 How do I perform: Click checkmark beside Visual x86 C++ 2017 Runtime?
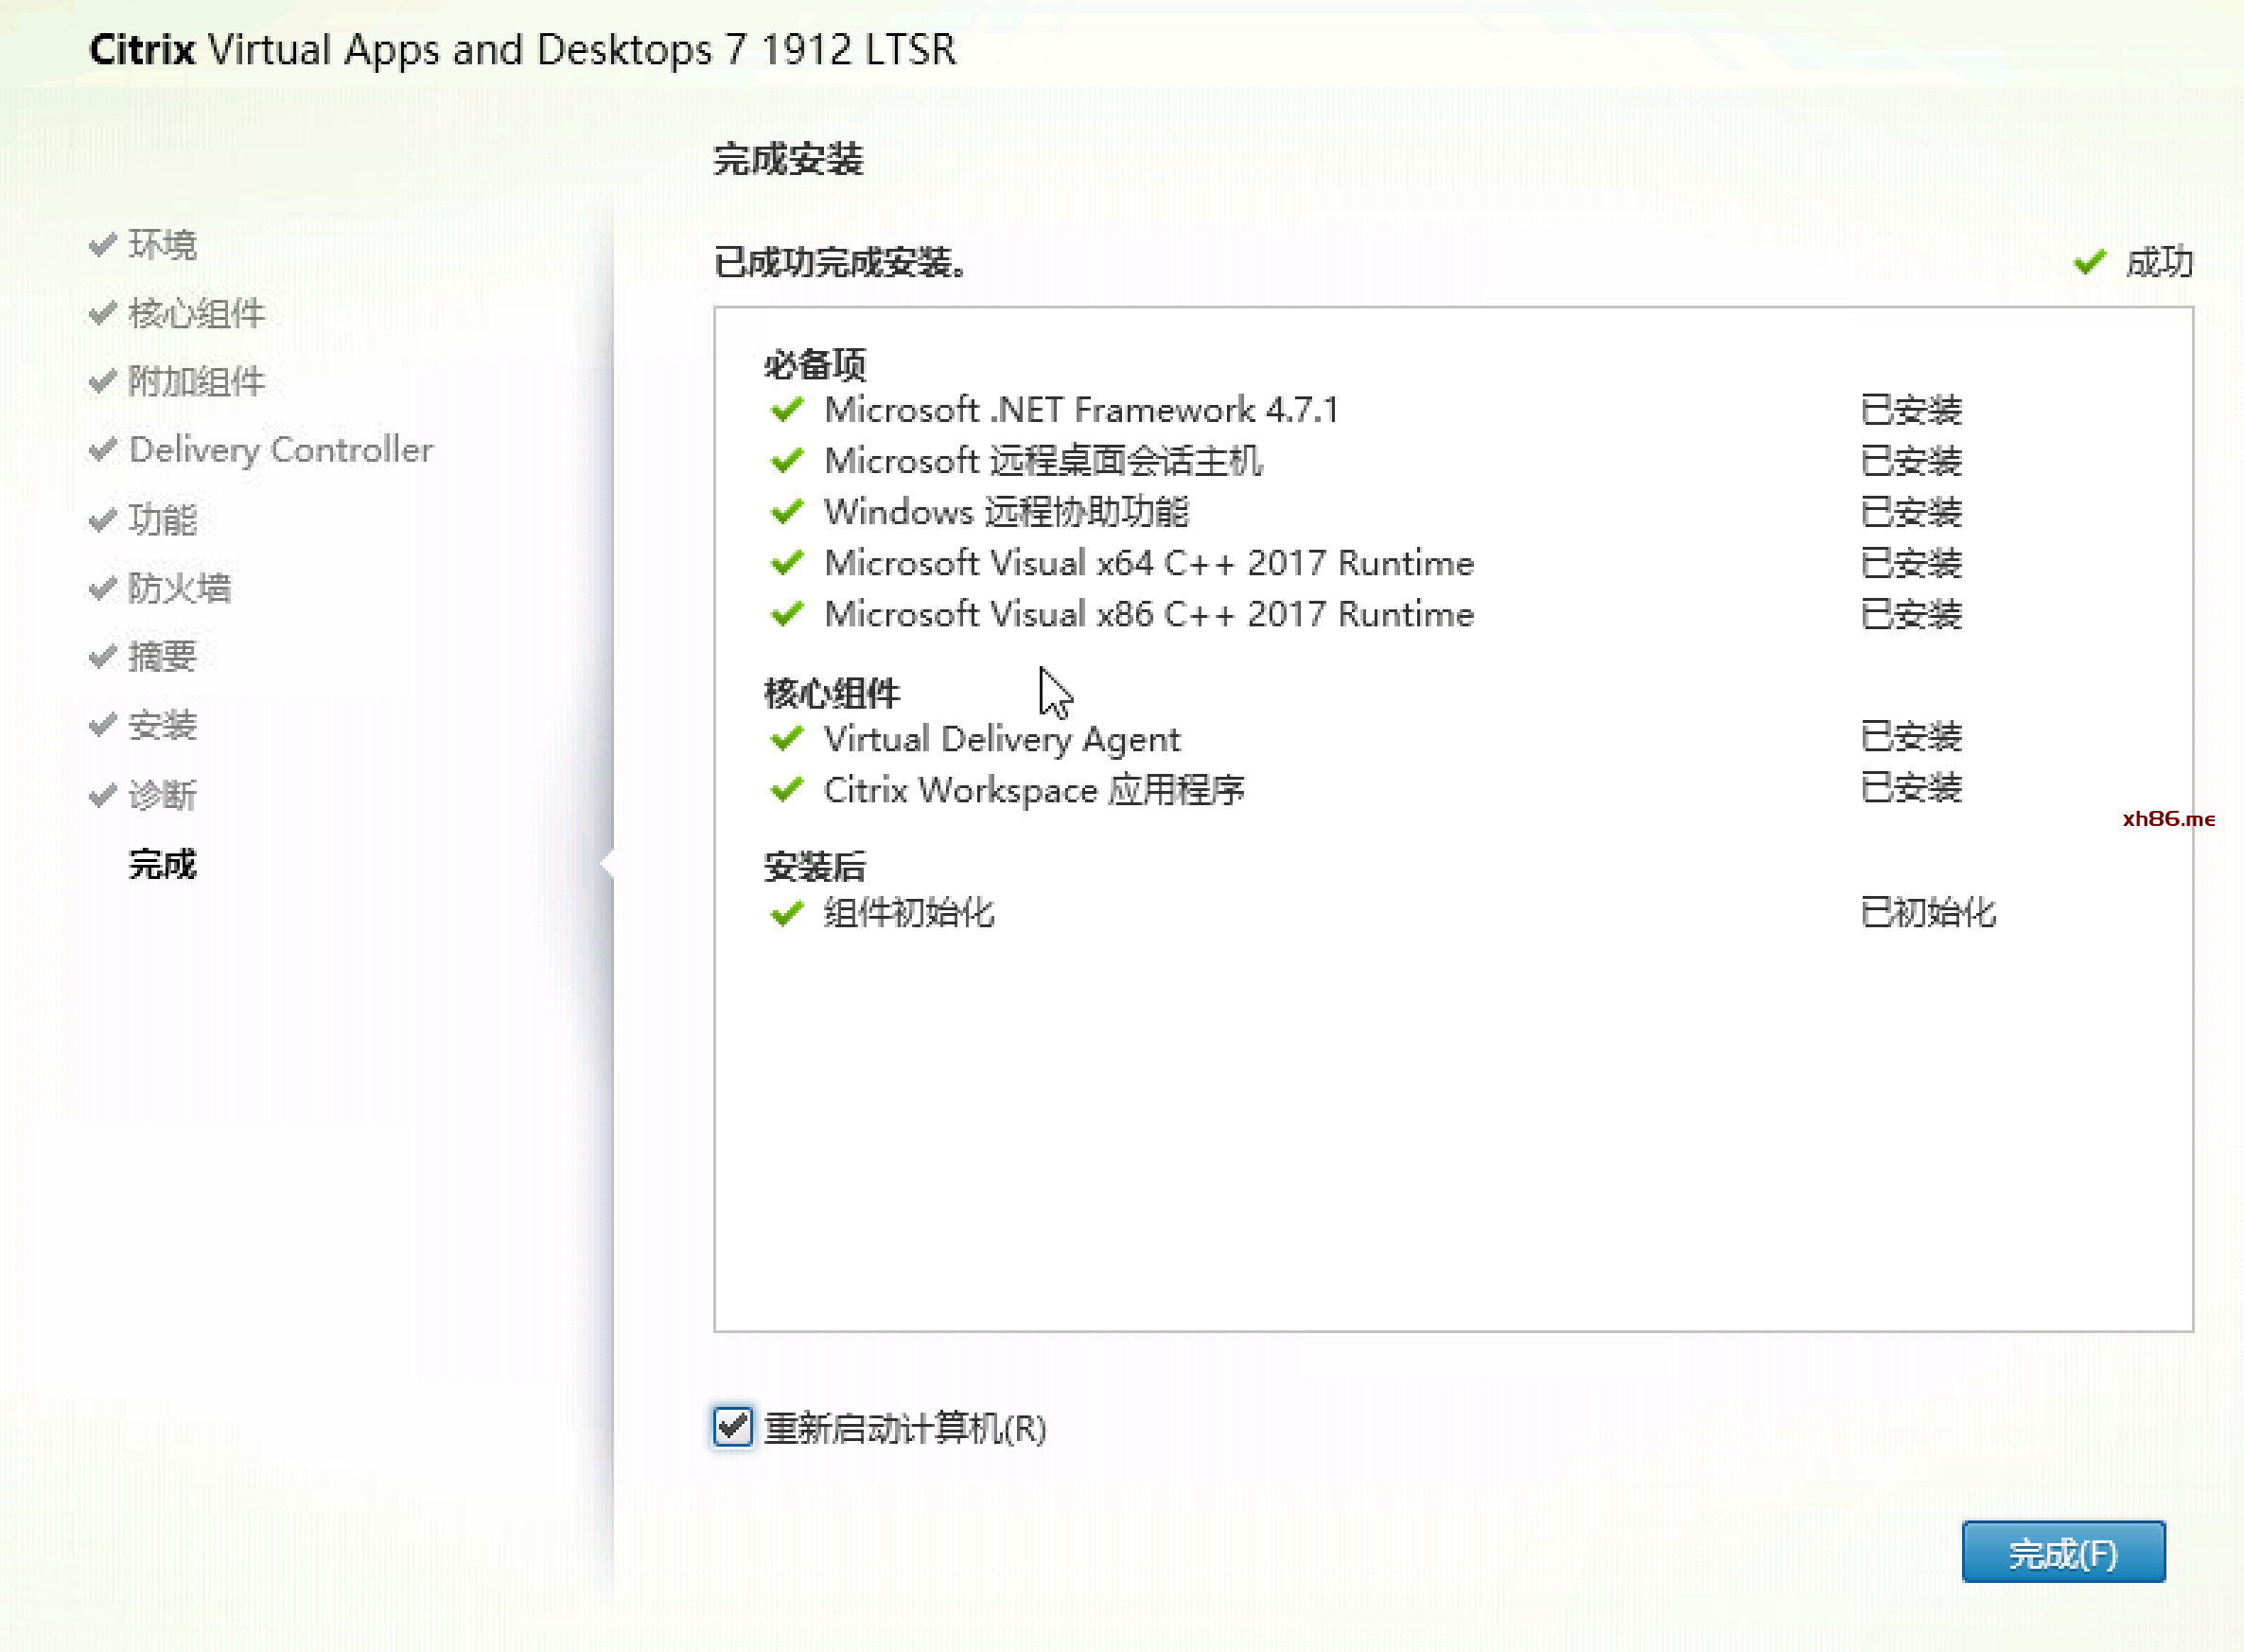pyautogui.click(x=787, y=613)
